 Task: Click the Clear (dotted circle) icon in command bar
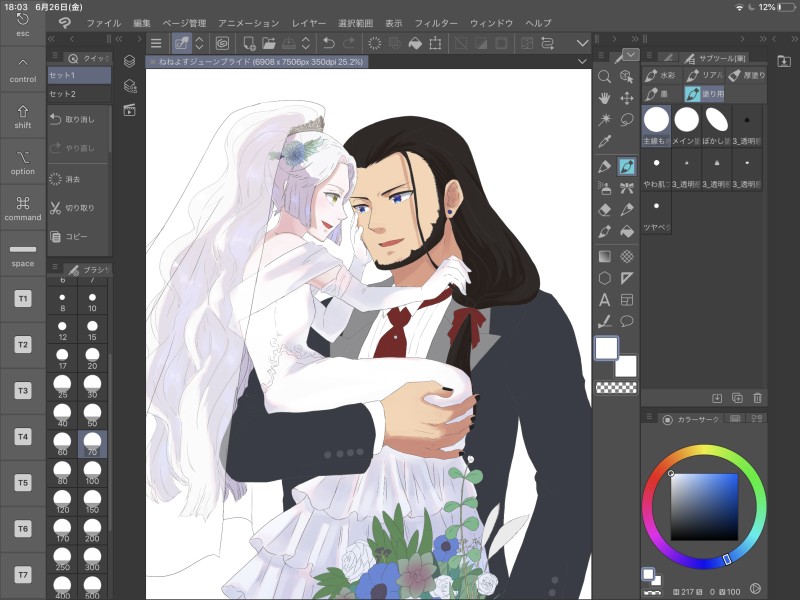(x=374, y=43)
